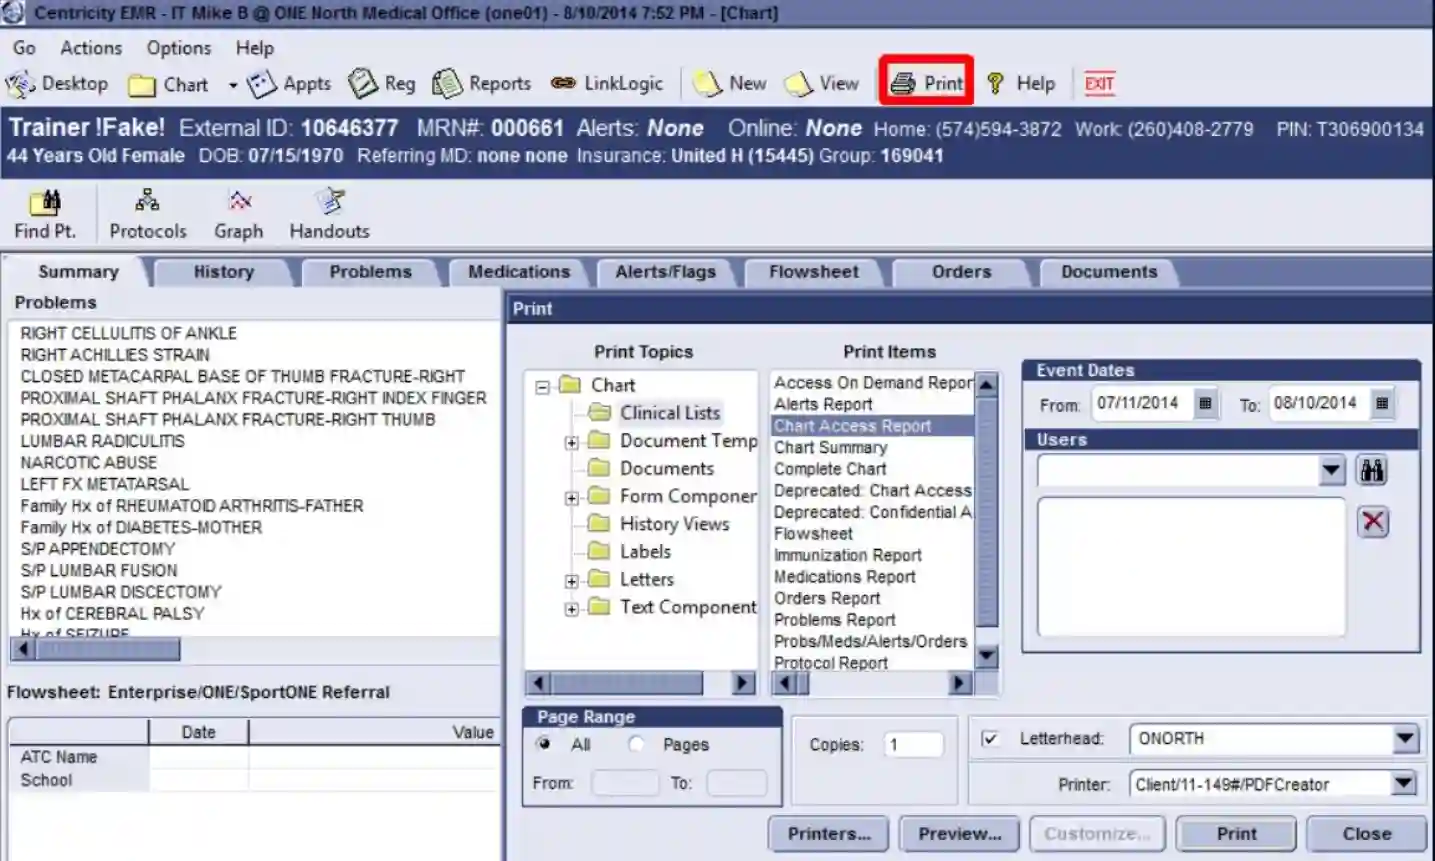The image size is (1435, 861).
Task: Uncheck the Letterhead checkbox
Action: (990, 738)
